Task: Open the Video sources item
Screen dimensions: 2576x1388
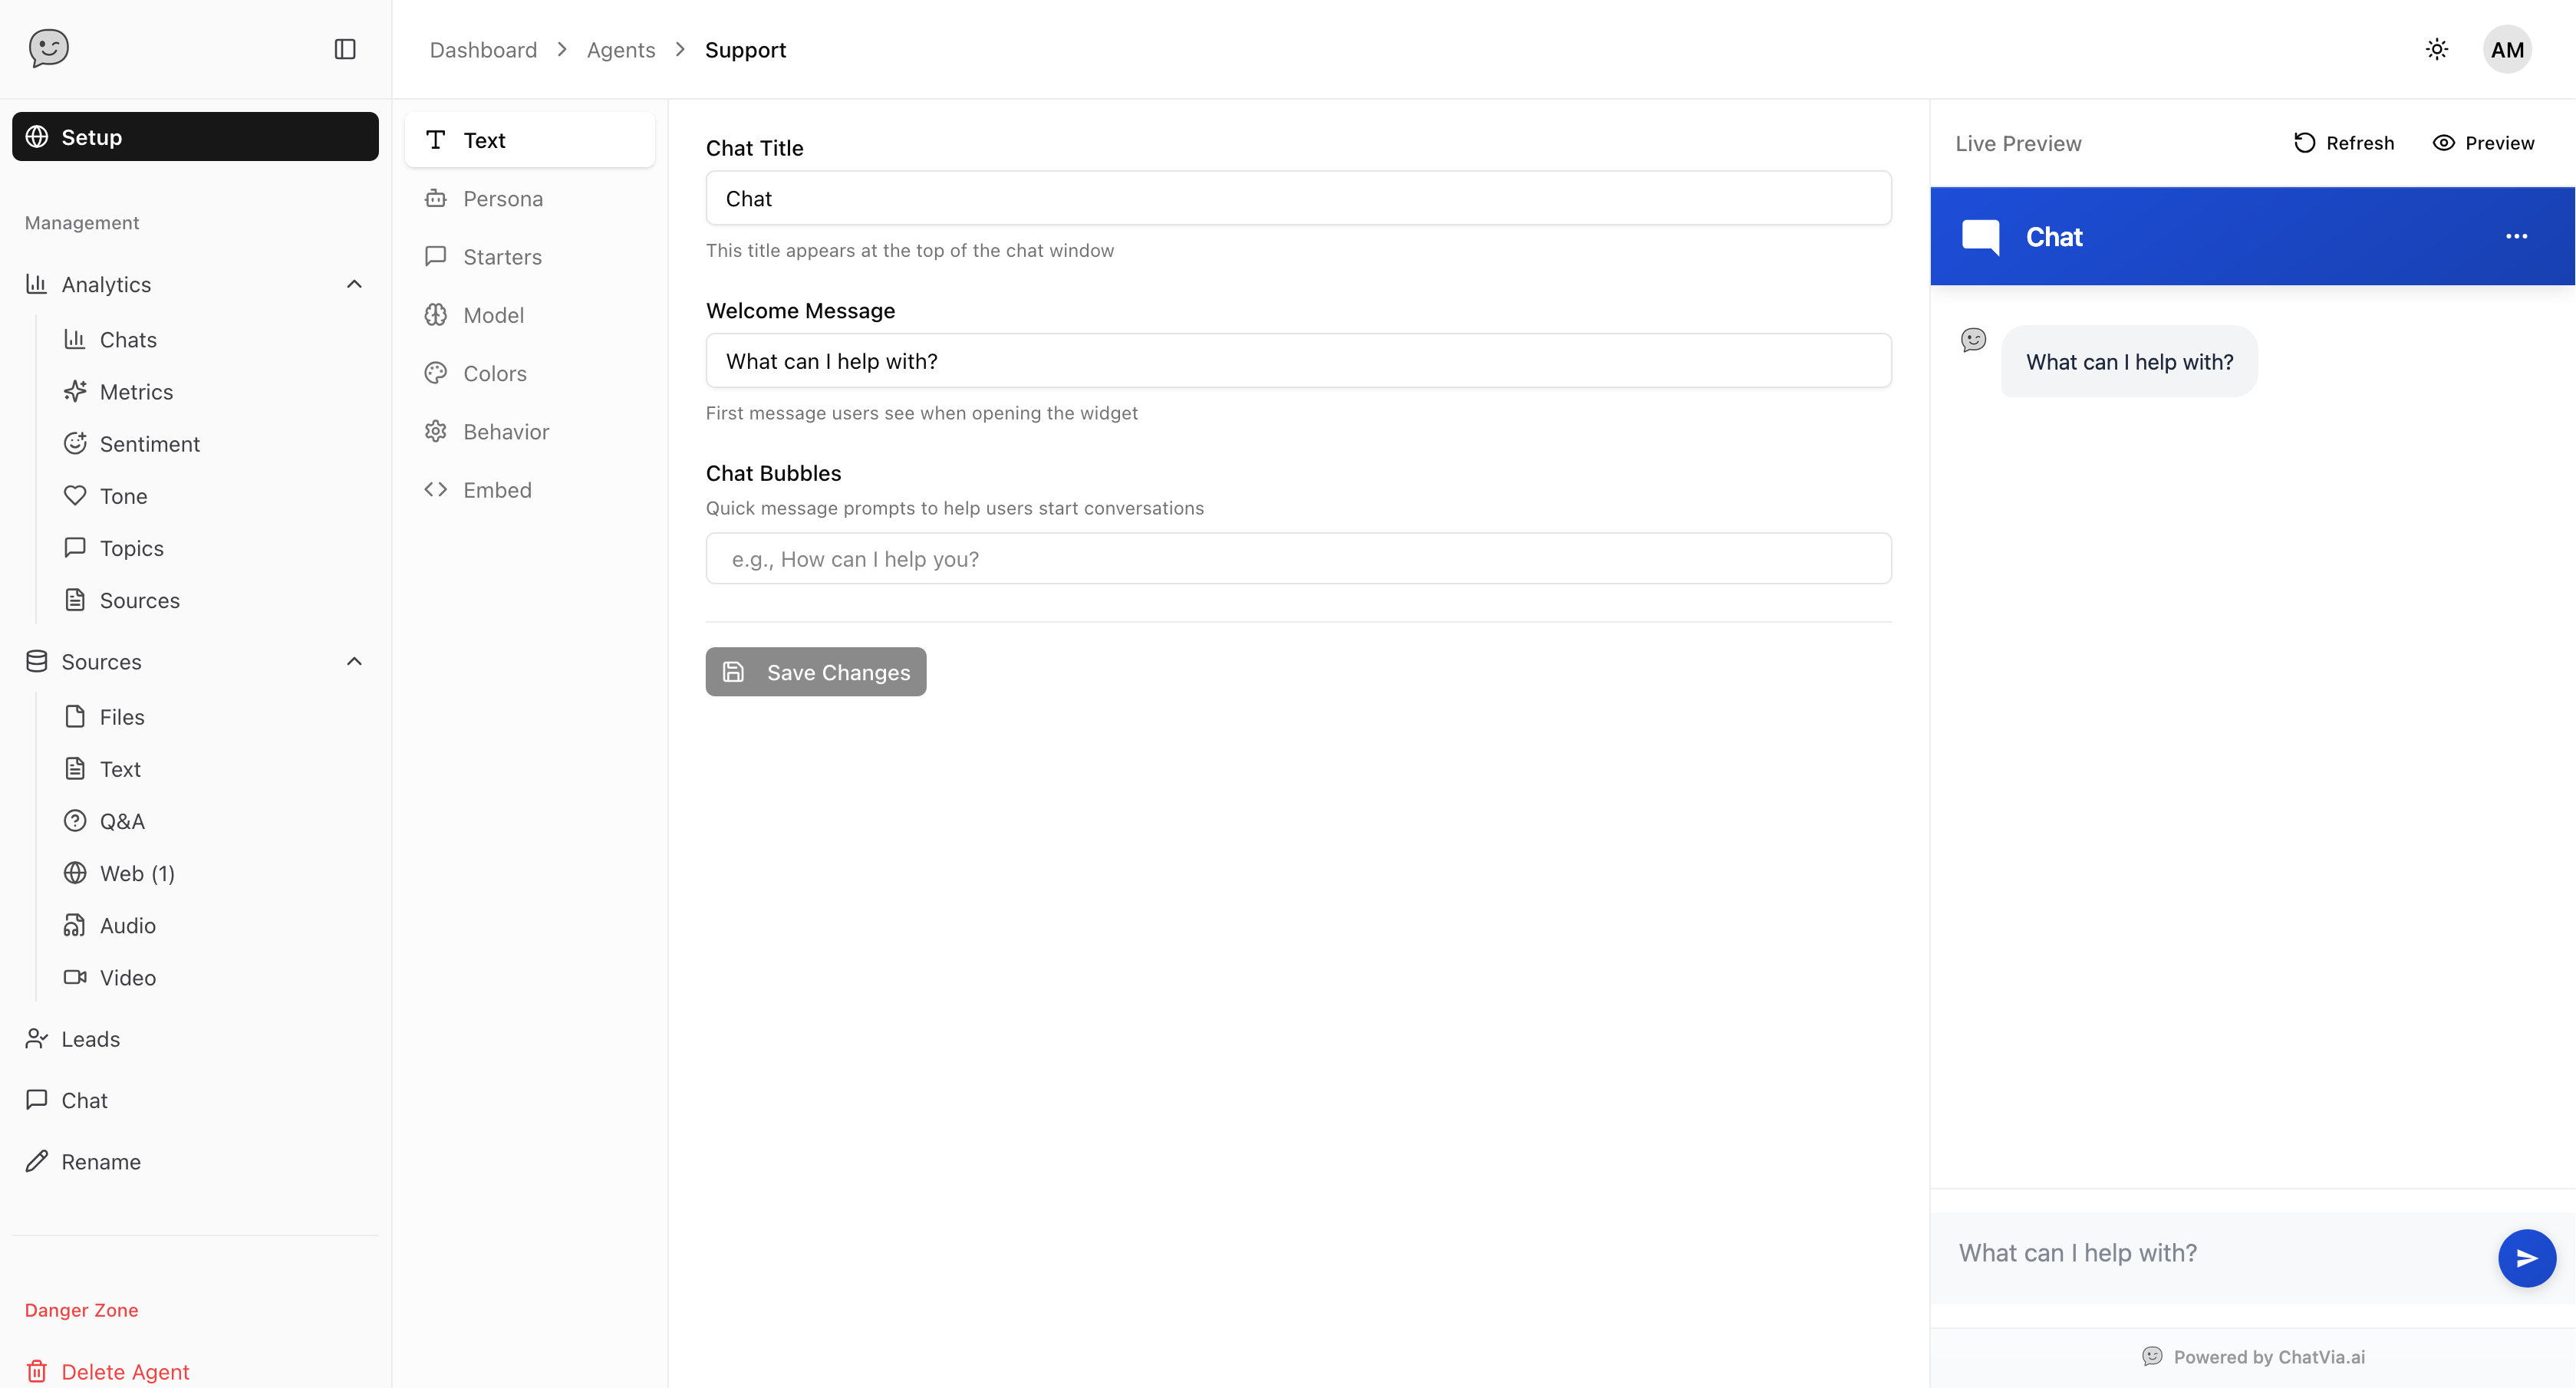Action: [127, 977]
